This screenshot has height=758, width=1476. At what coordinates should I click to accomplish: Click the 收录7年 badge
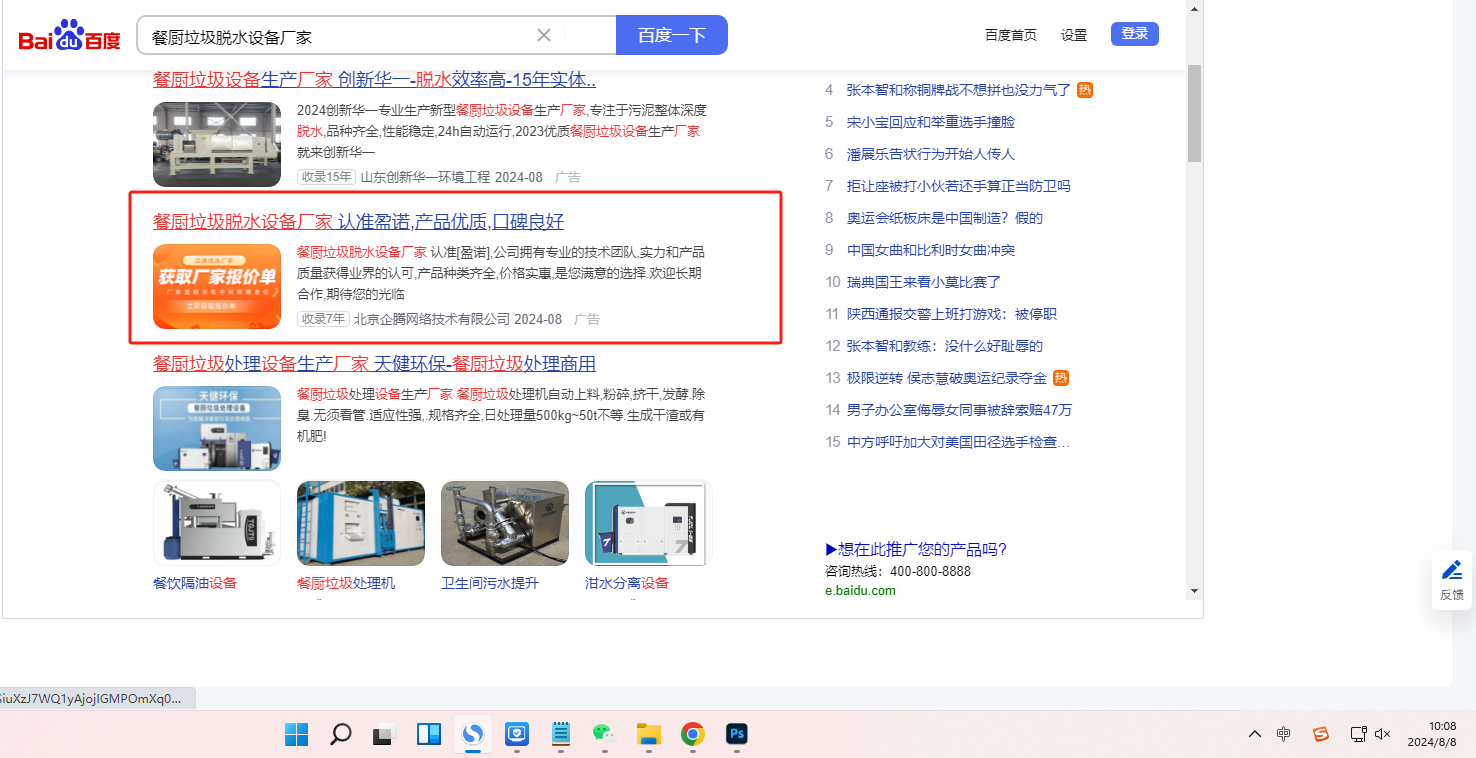click(x=323, y=319)
